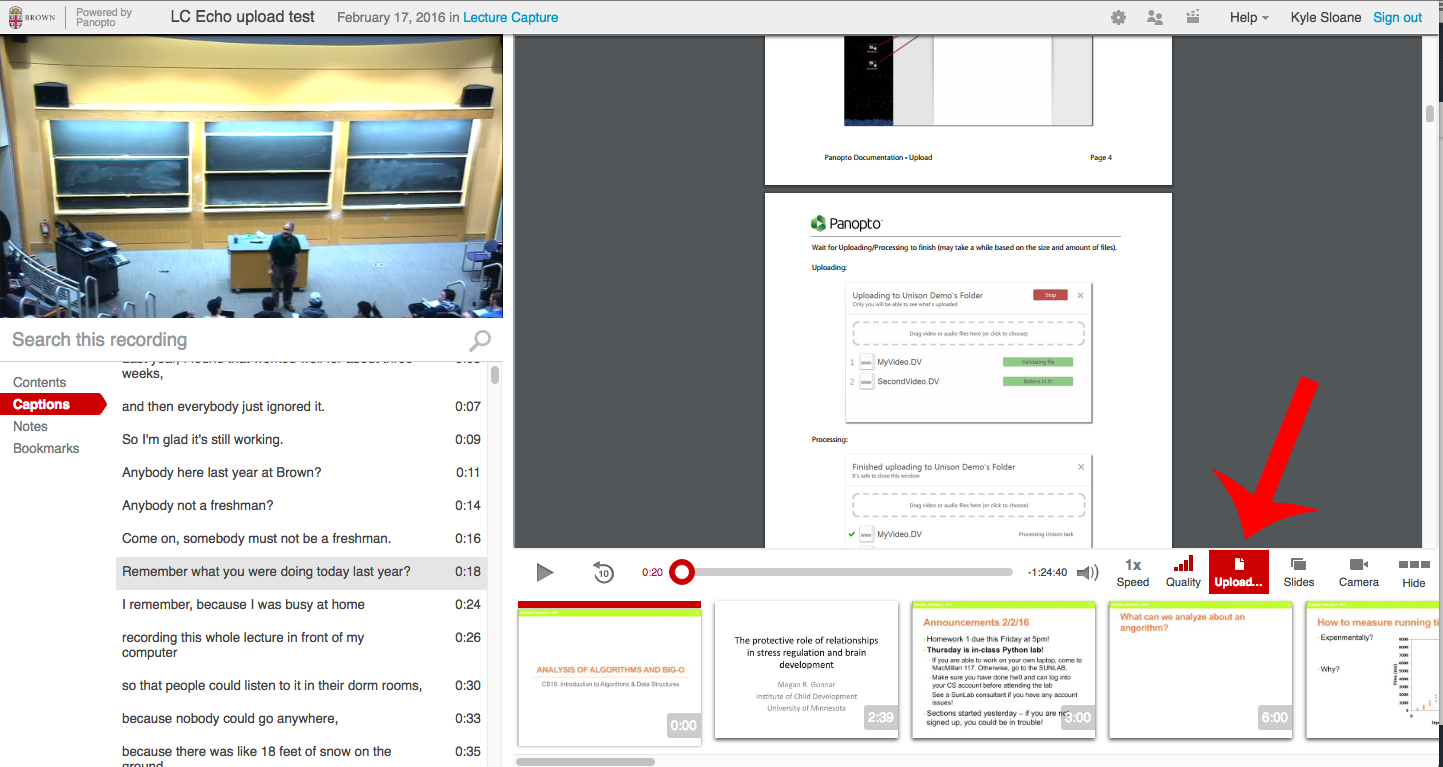Viewport: 1443px width, 767px height.
Task: Open the settings gear icon in header
Action: (x=1118, y=17)
